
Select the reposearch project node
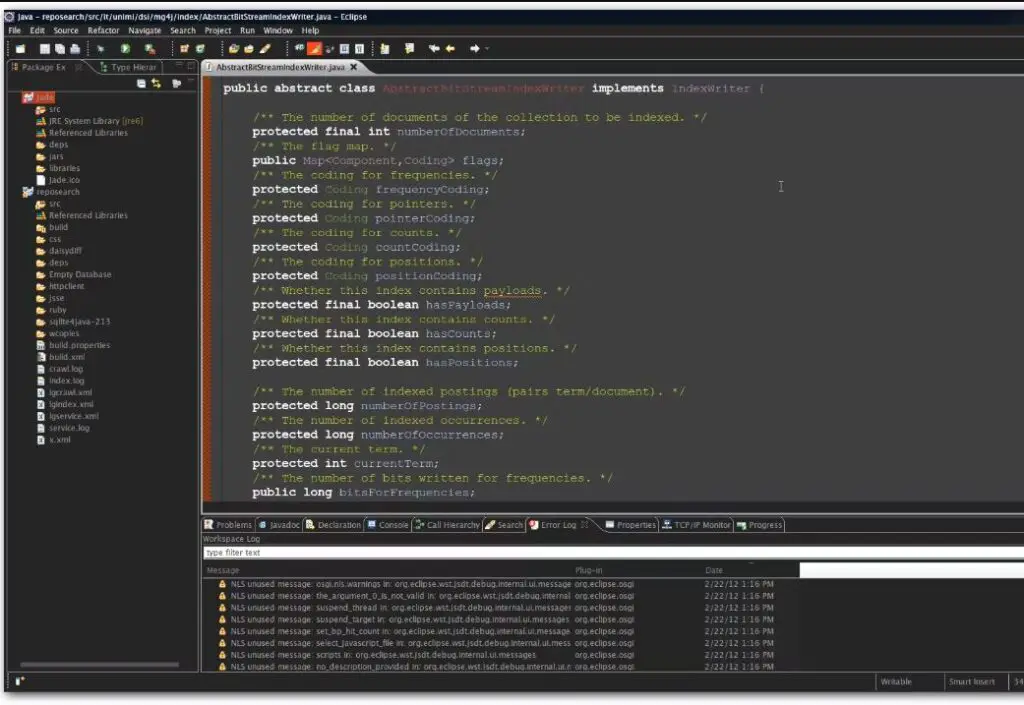click(51, 192)
